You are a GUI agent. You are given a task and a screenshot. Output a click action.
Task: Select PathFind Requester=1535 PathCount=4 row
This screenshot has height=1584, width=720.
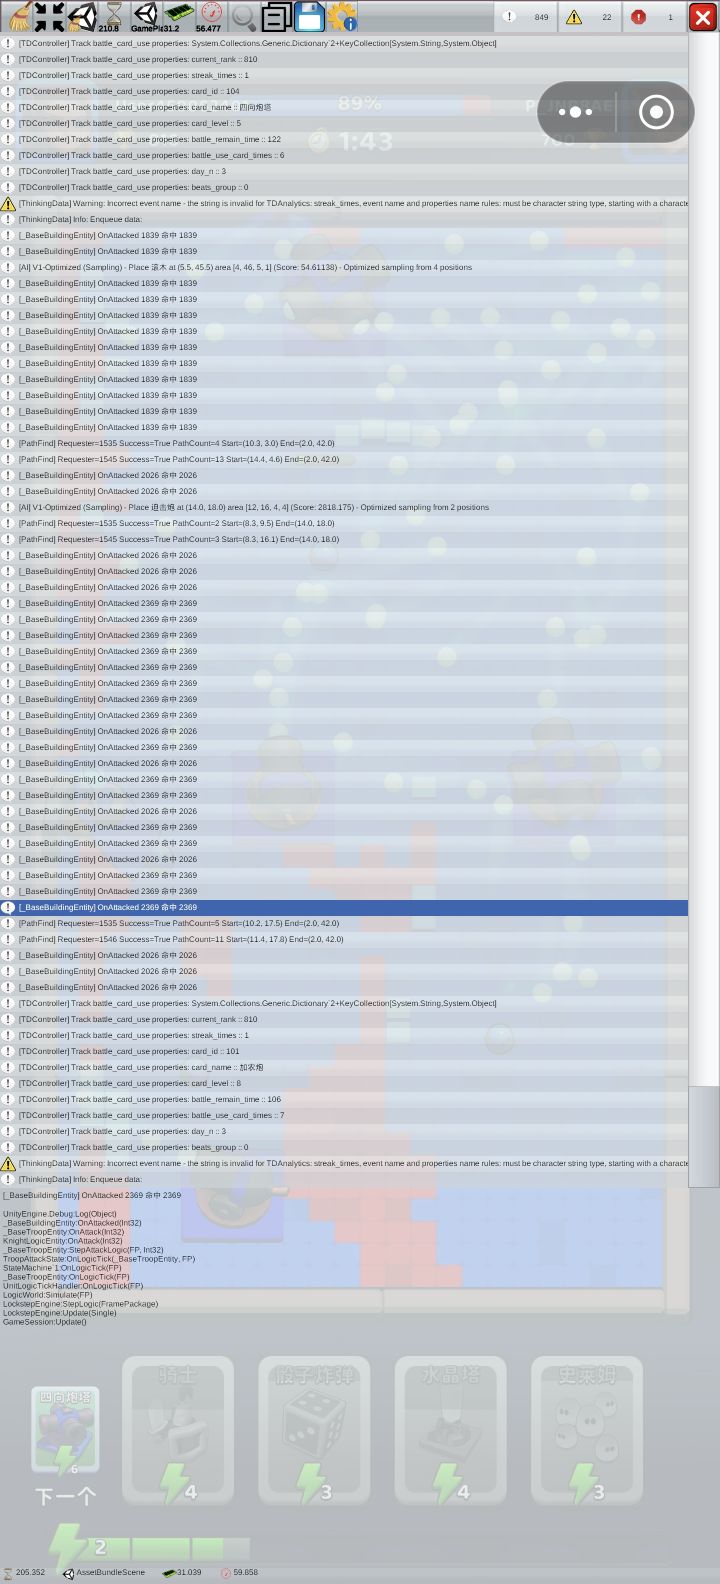point(344,443)
